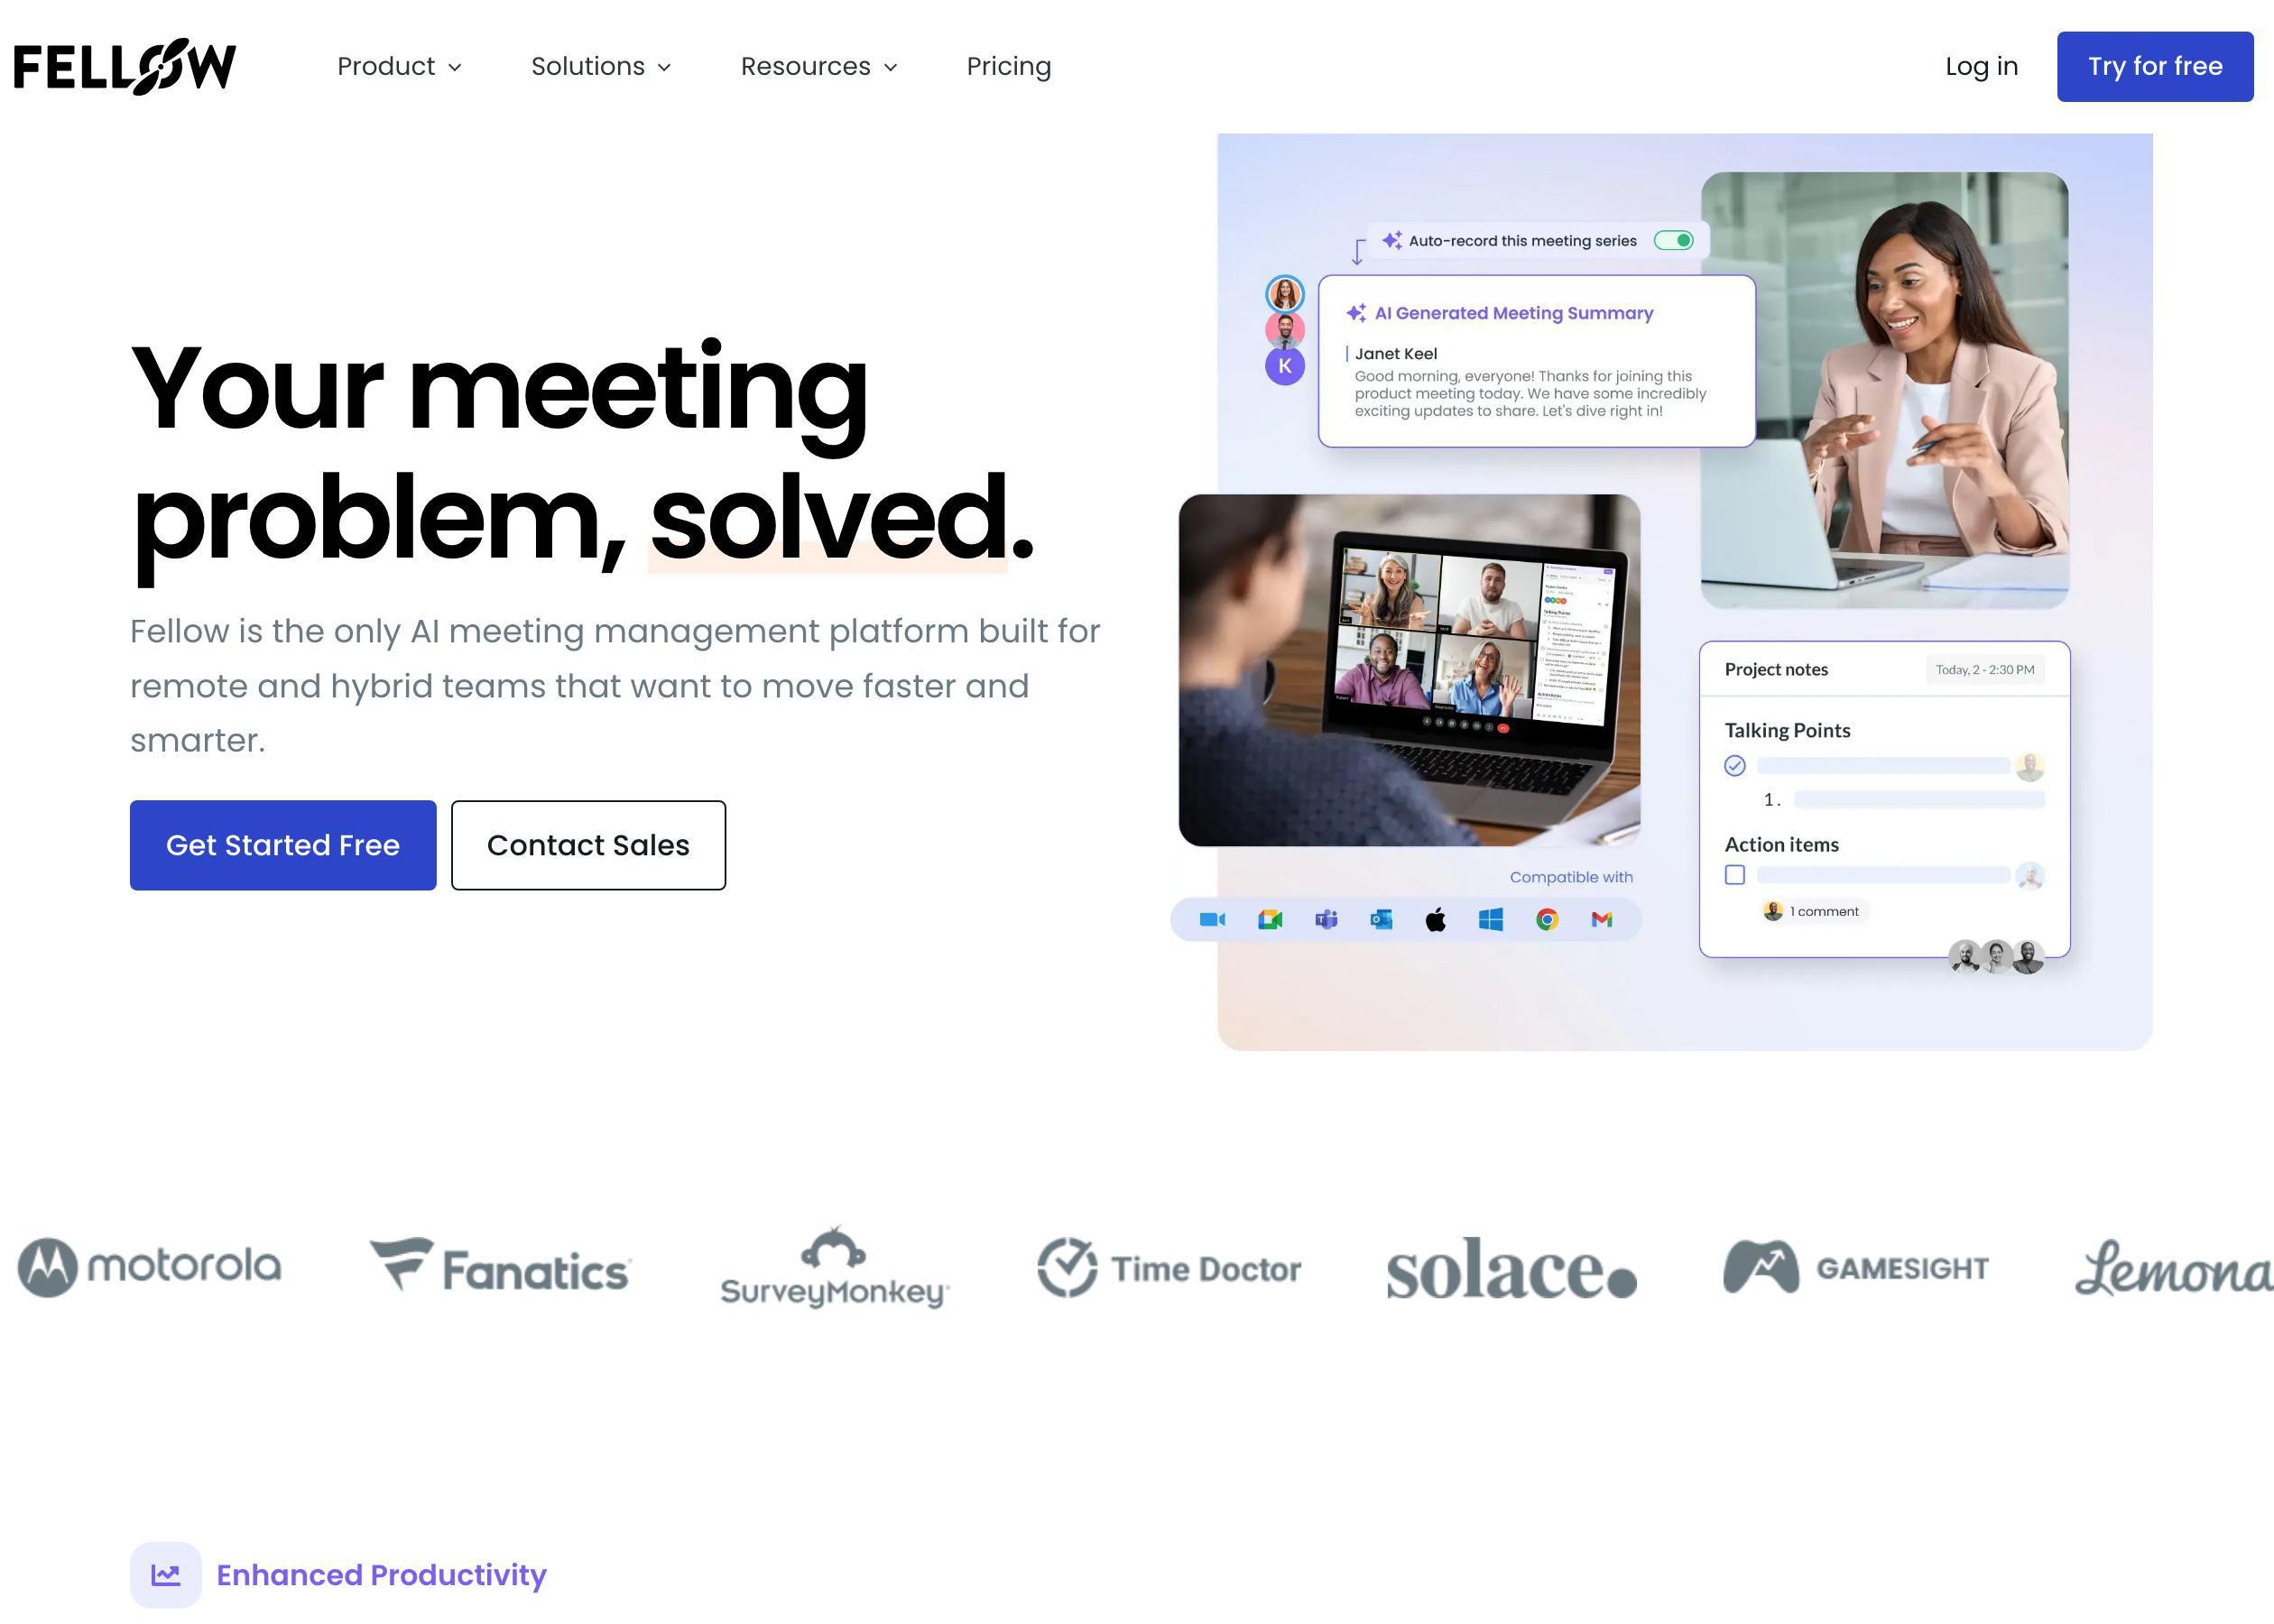Expand the Product dropdown menu
This screenshot has width=2274, height=1624.
pyautogui.click(x=401, y=67)
